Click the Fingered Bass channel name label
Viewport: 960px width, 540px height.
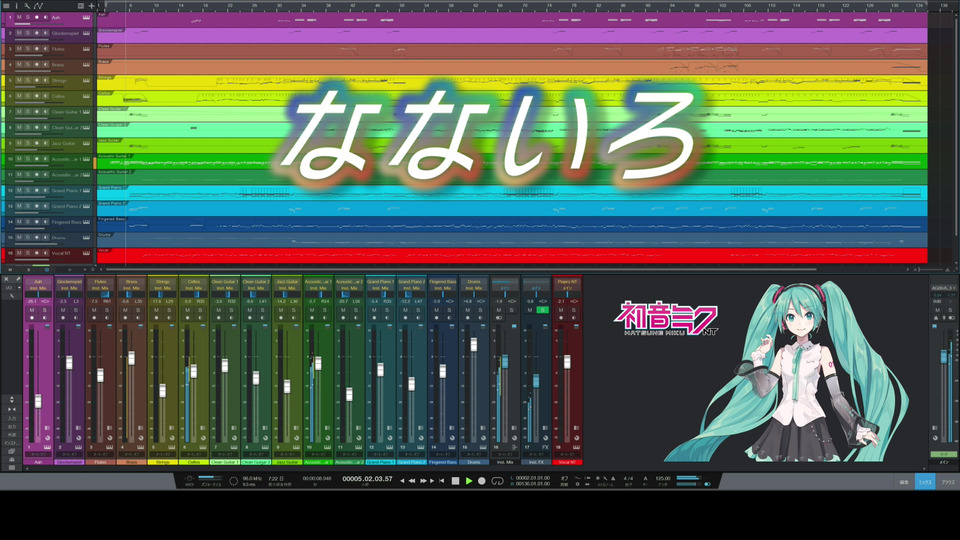click(443, 462)
